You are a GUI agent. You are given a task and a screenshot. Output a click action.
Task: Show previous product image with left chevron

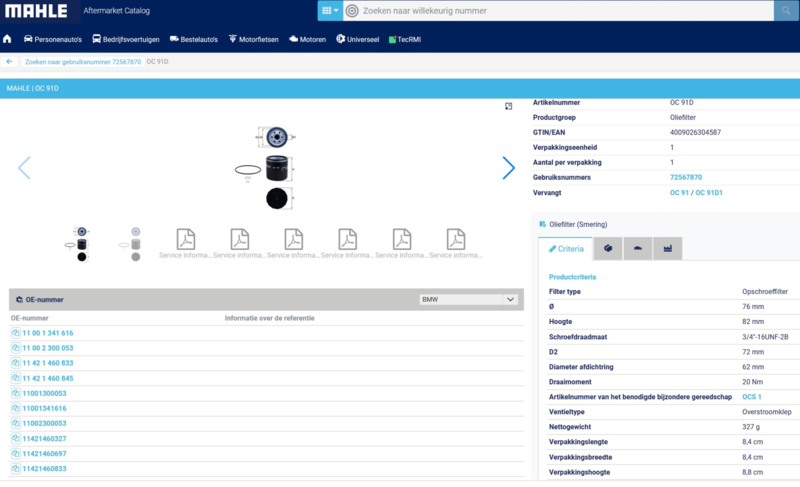click(24, 168)
